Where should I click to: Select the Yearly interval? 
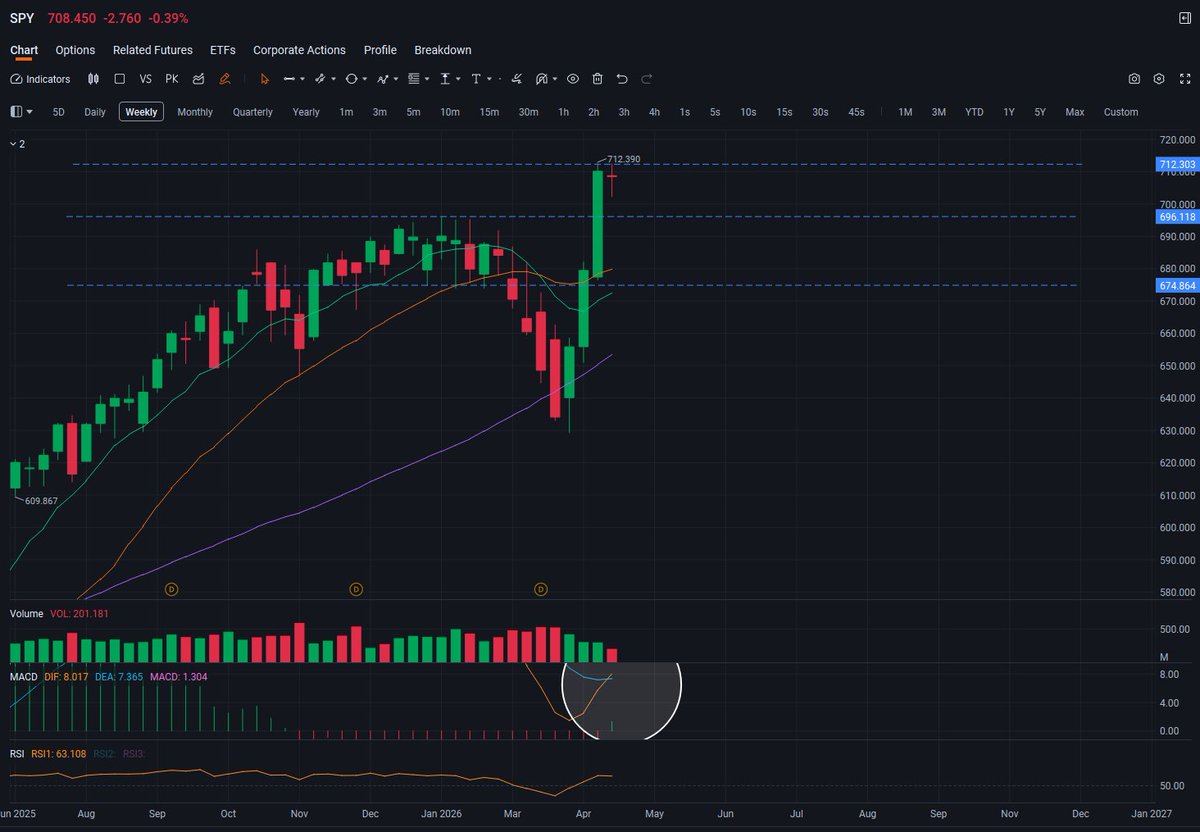click(306, 112)
